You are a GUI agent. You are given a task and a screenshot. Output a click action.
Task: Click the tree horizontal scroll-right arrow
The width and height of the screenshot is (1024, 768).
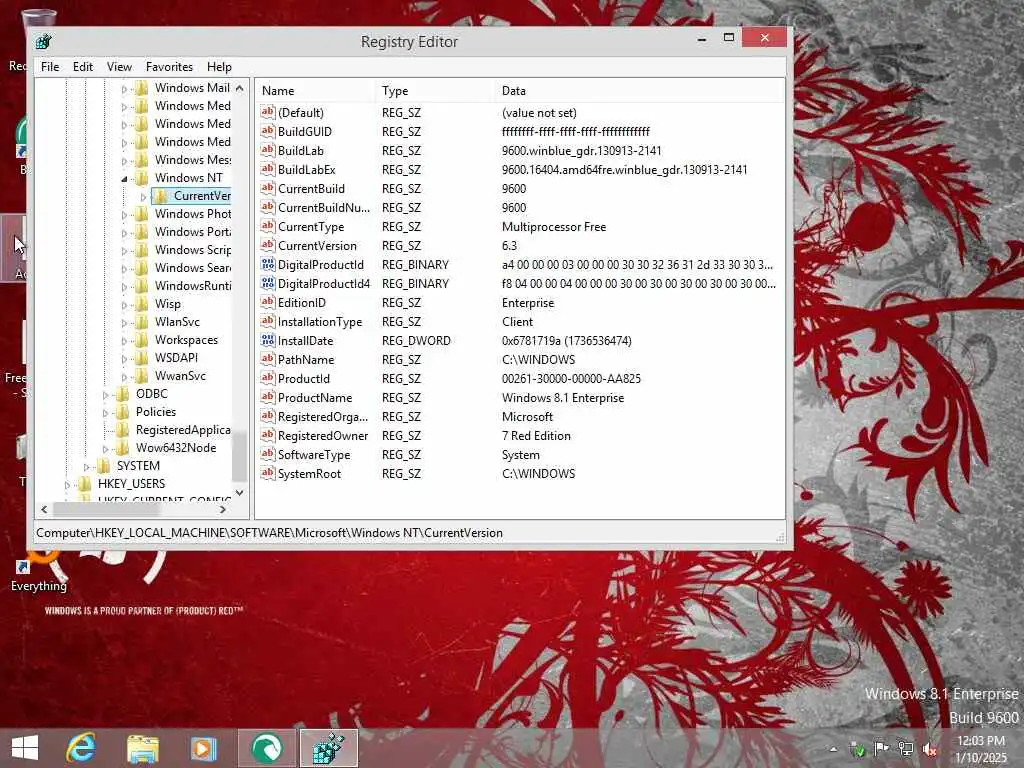pos(223,509)
